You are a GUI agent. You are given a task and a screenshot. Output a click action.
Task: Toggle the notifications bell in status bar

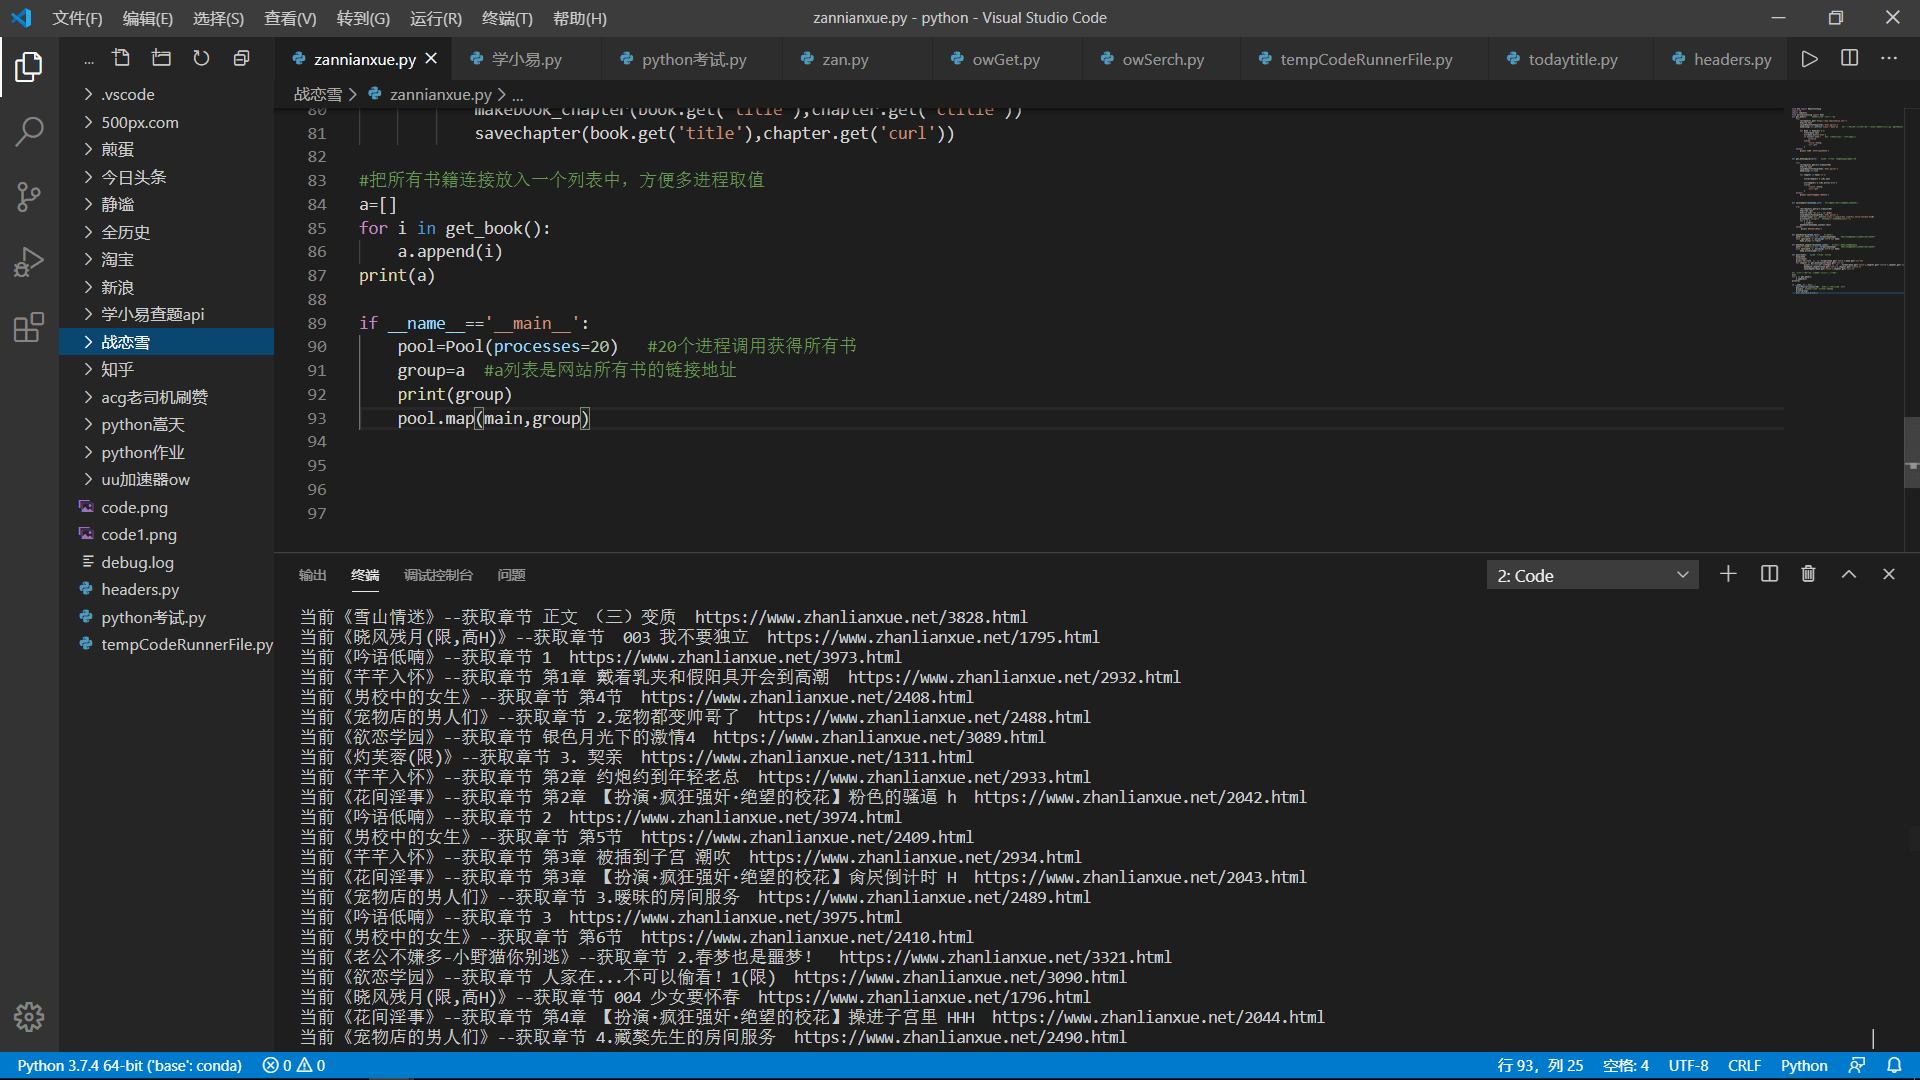point(1894,1065)
